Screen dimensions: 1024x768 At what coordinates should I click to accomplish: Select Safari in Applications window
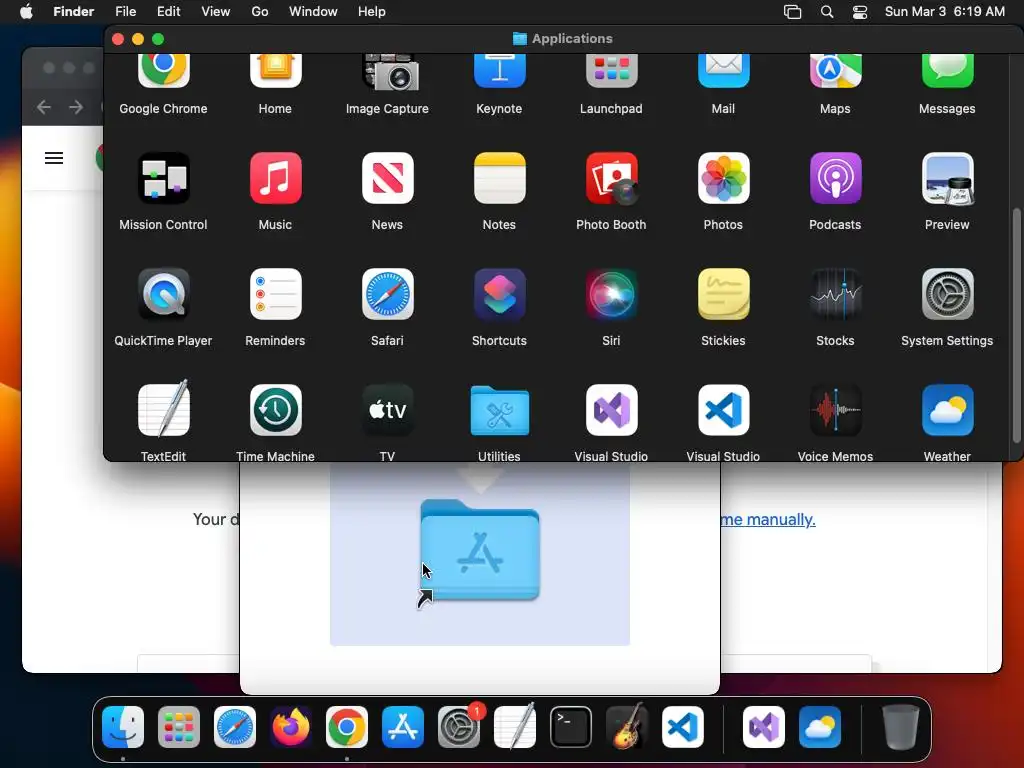(x=387, y=294)
